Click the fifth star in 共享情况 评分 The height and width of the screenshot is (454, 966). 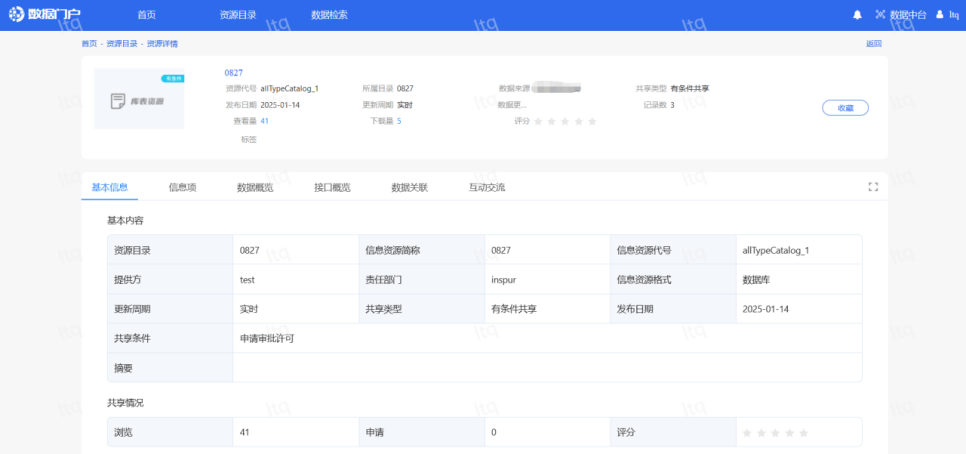pos(803,433)
